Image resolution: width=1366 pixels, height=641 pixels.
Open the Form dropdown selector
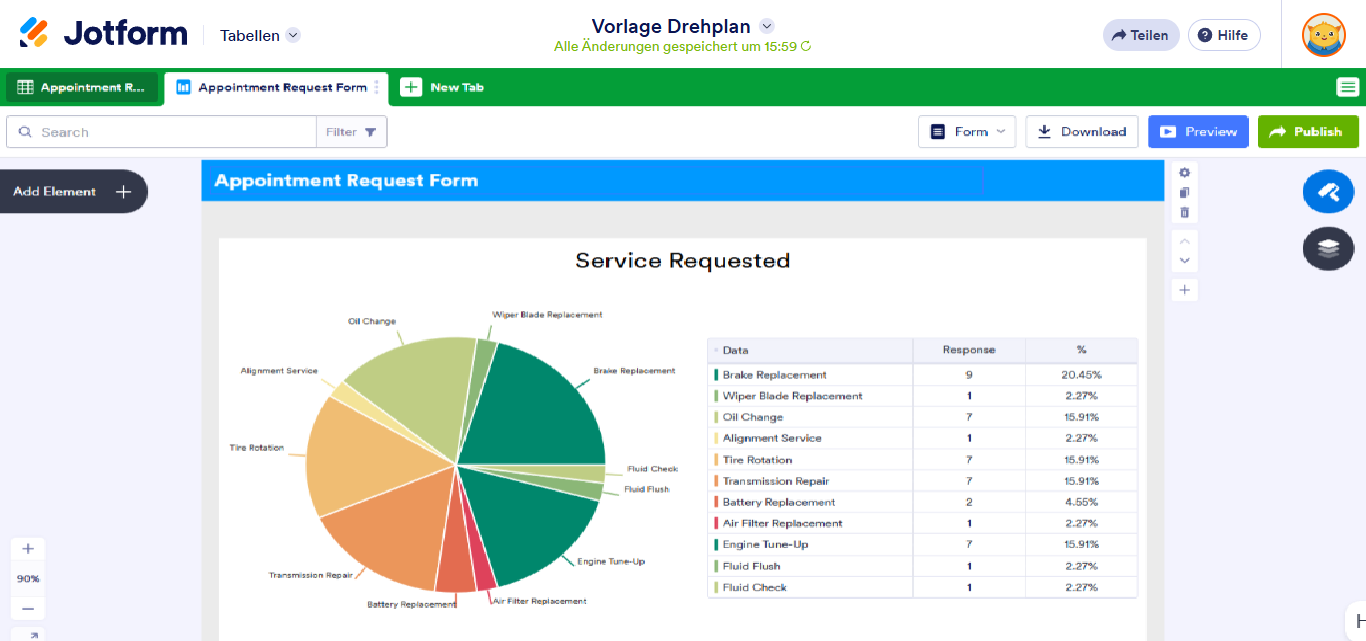coord(966,132)
